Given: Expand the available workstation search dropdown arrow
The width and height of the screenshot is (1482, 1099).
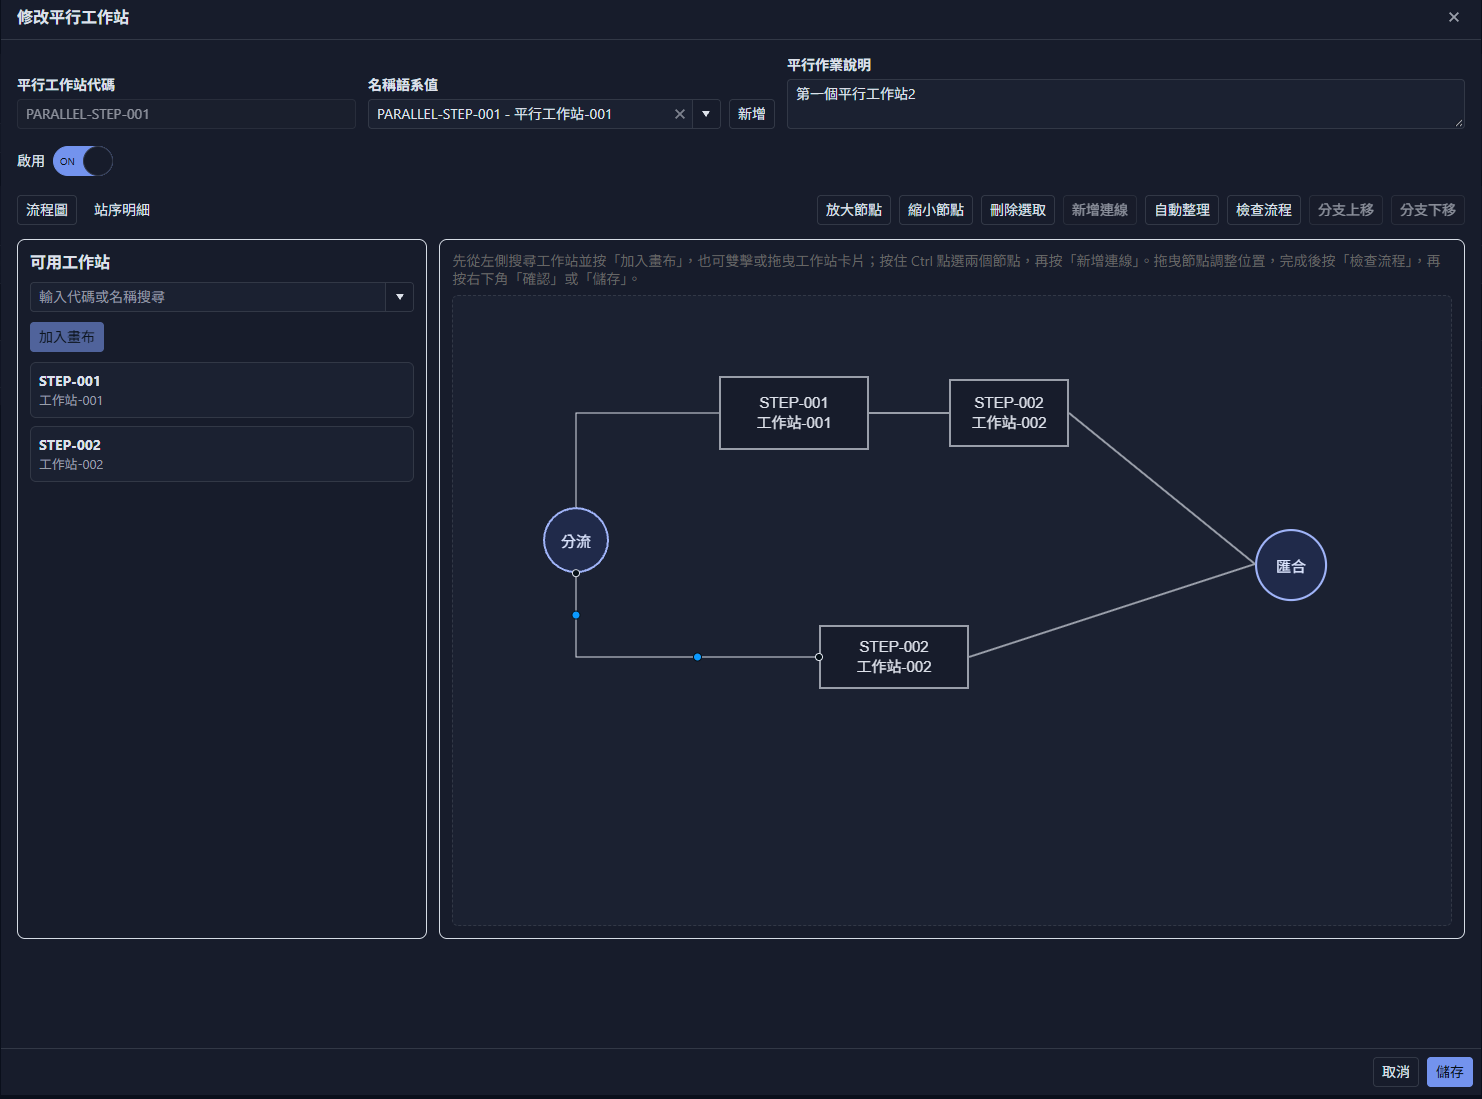Looking at the screenshot, I should (400, 297).
